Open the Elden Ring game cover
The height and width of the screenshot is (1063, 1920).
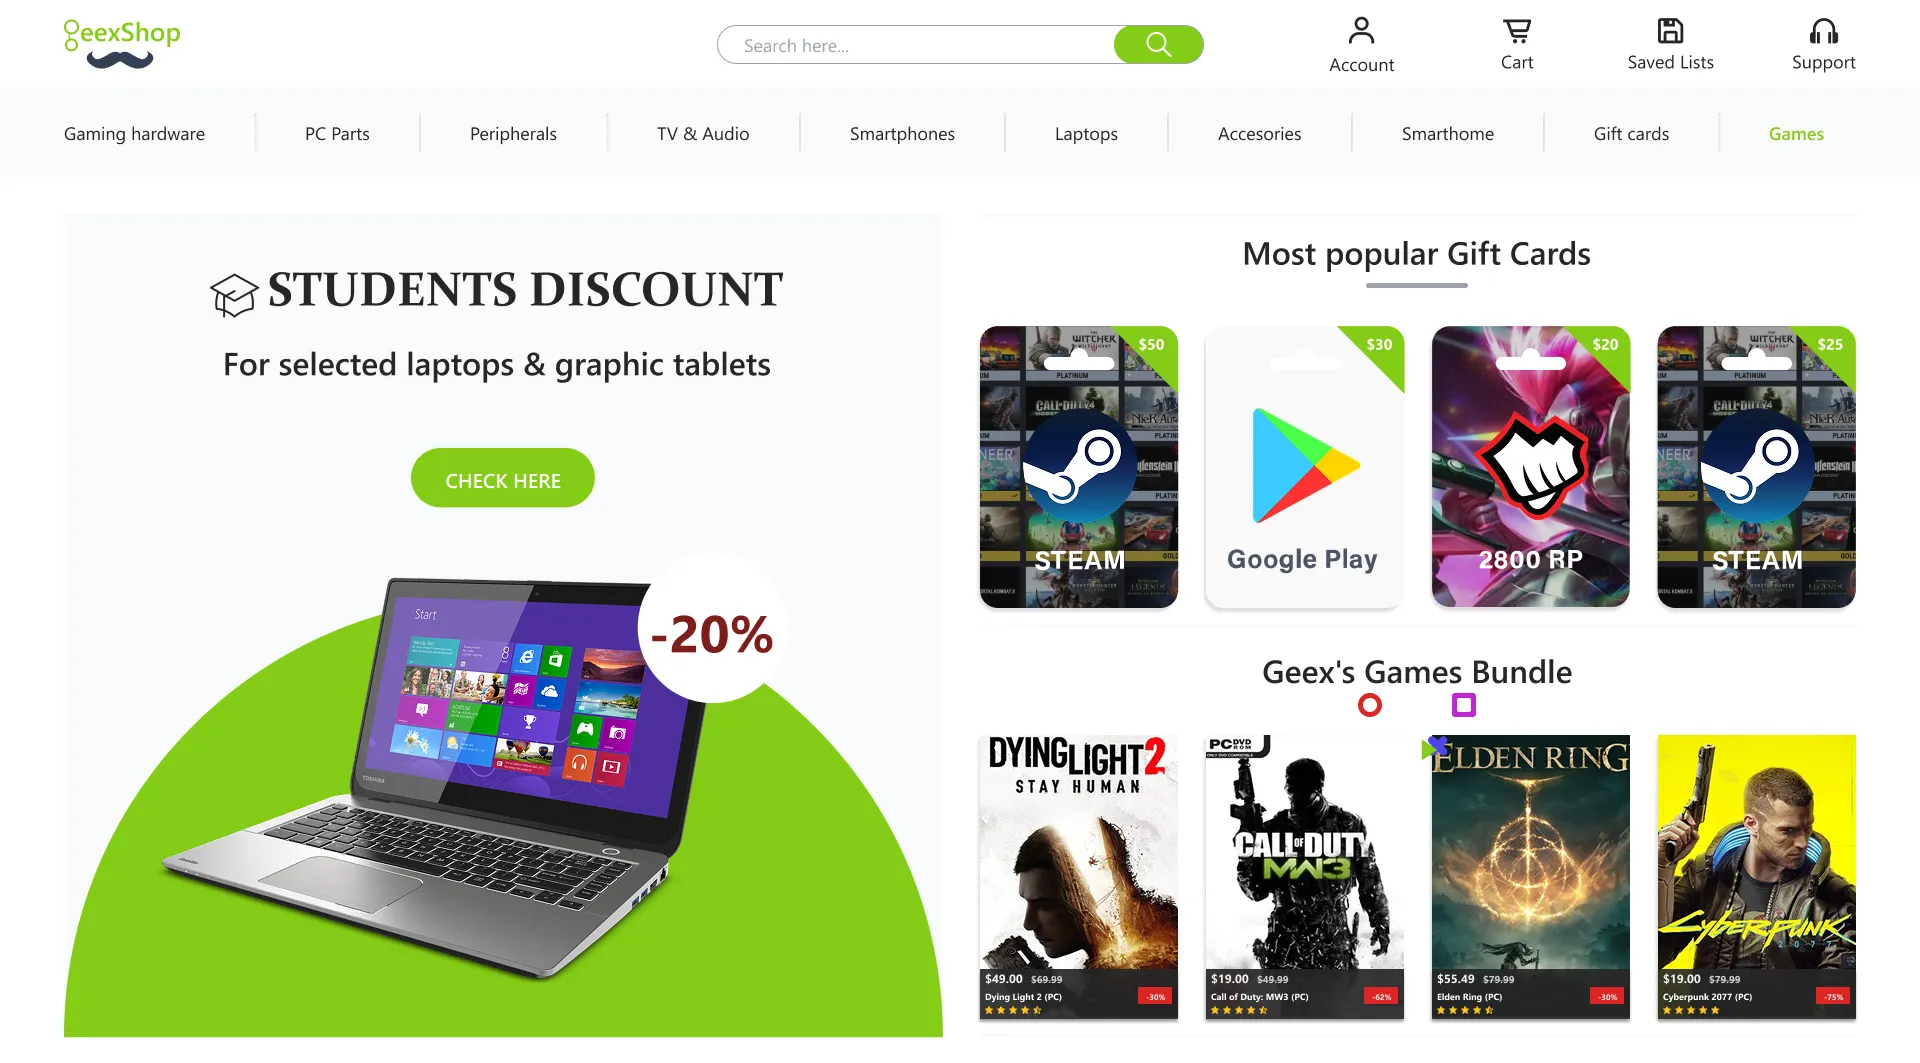(x=1531, y=877)
